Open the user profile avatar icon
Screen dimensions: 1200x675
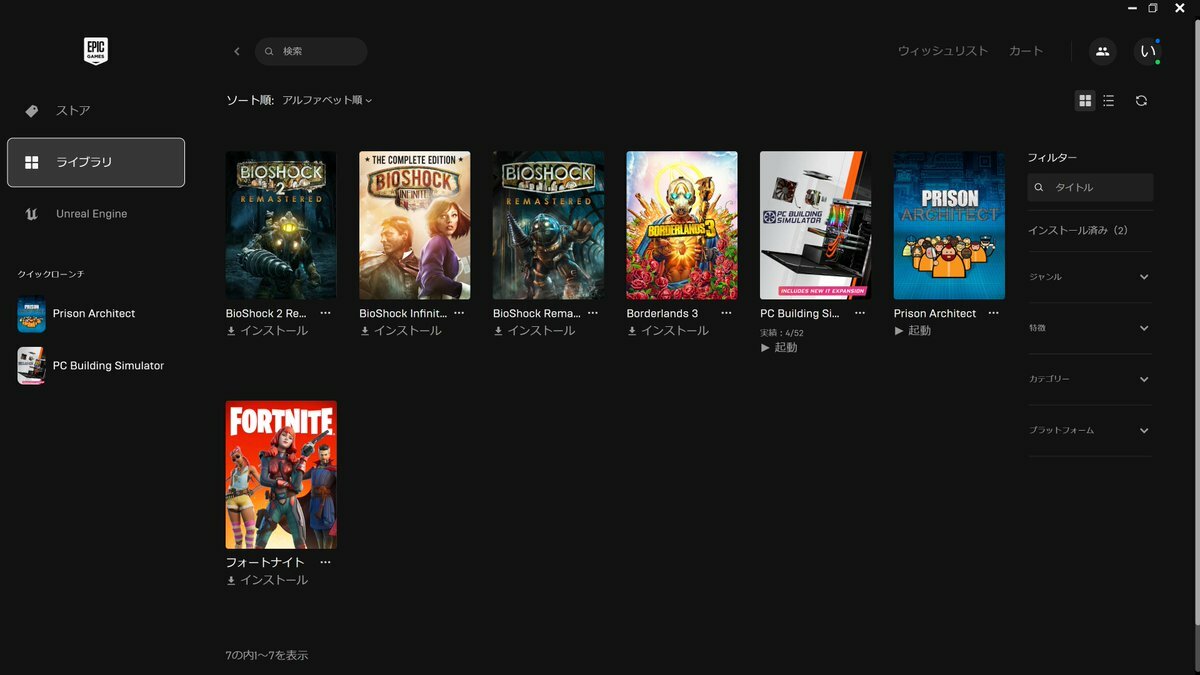(1147, 51)
